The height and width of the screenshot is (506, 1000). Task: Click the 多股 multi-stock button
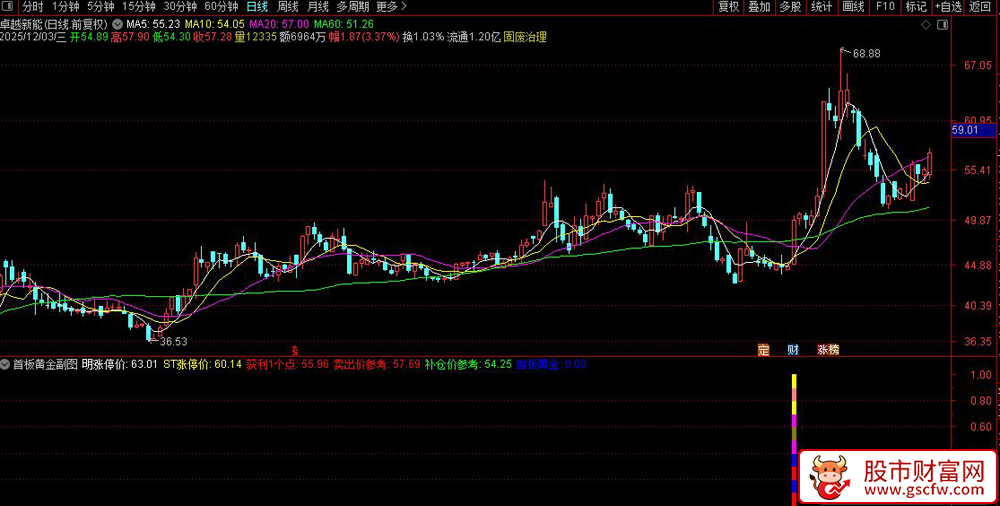(790, 7)
